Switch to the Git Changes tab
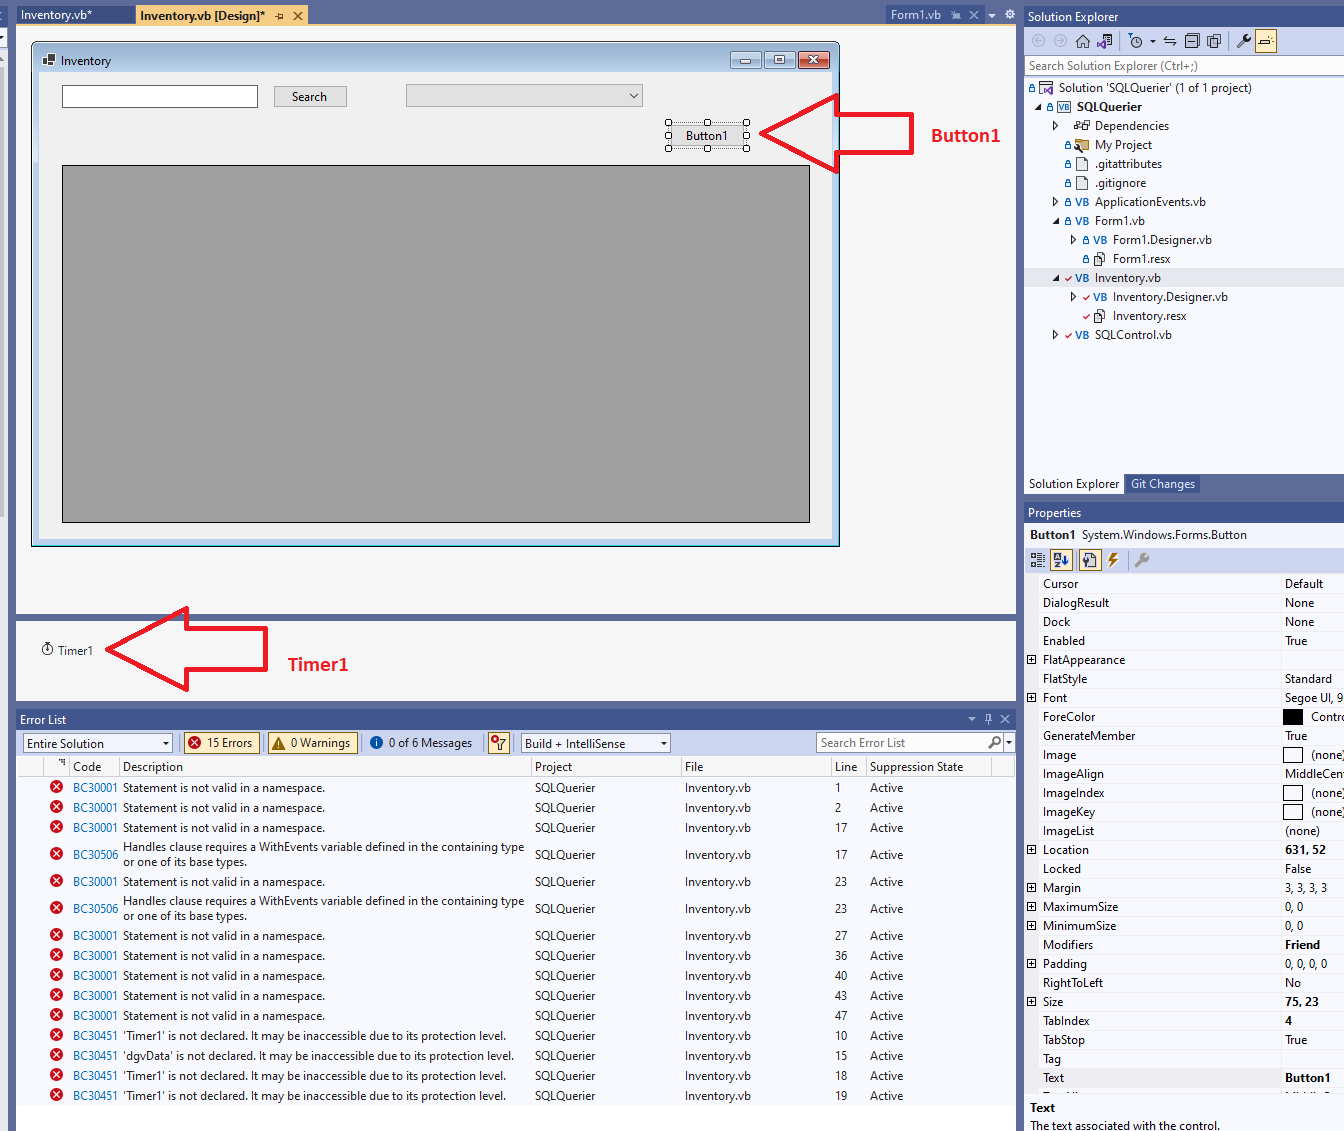1344x1131 pixels. (1162, 484)
